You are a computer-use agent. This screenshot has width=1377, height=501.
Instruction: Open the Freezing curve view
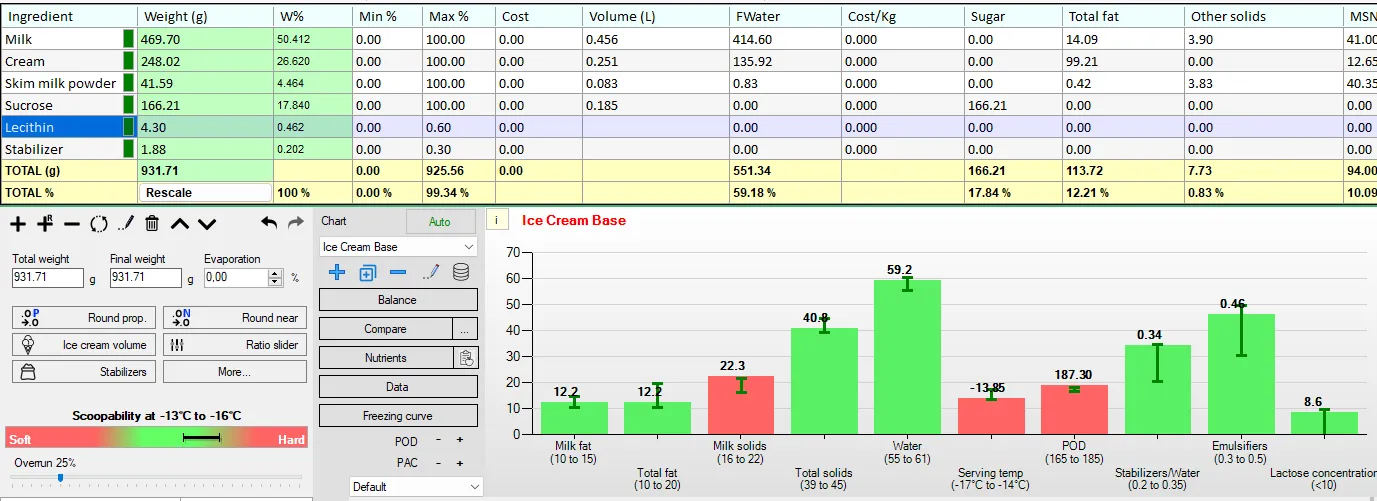(398, 415)
